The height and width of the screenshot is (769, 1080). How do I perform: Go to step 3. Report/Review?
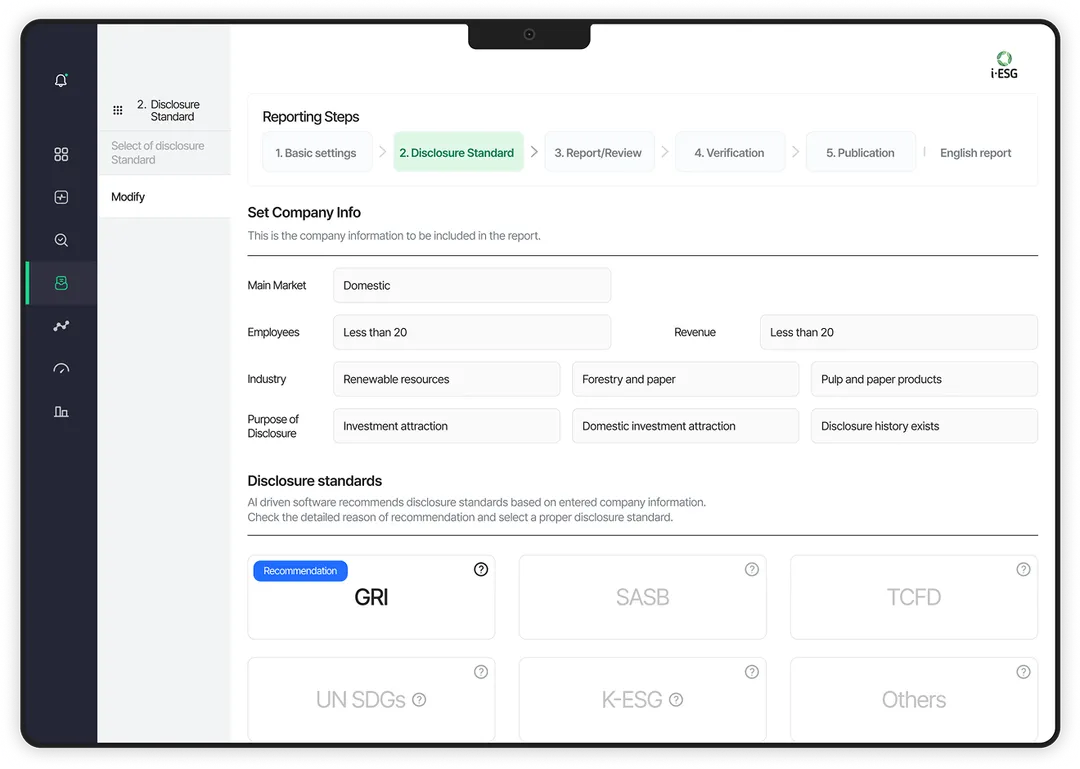coord(599,152)
